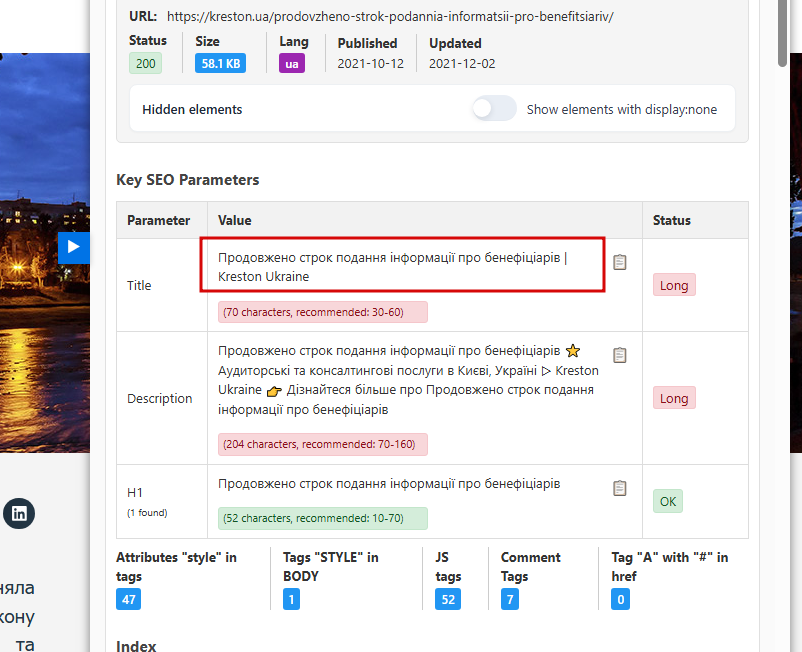802x652 pixels.
Task: Open the LinkedIn share icon
Action: pyautogui.click(x=19, y=513)
